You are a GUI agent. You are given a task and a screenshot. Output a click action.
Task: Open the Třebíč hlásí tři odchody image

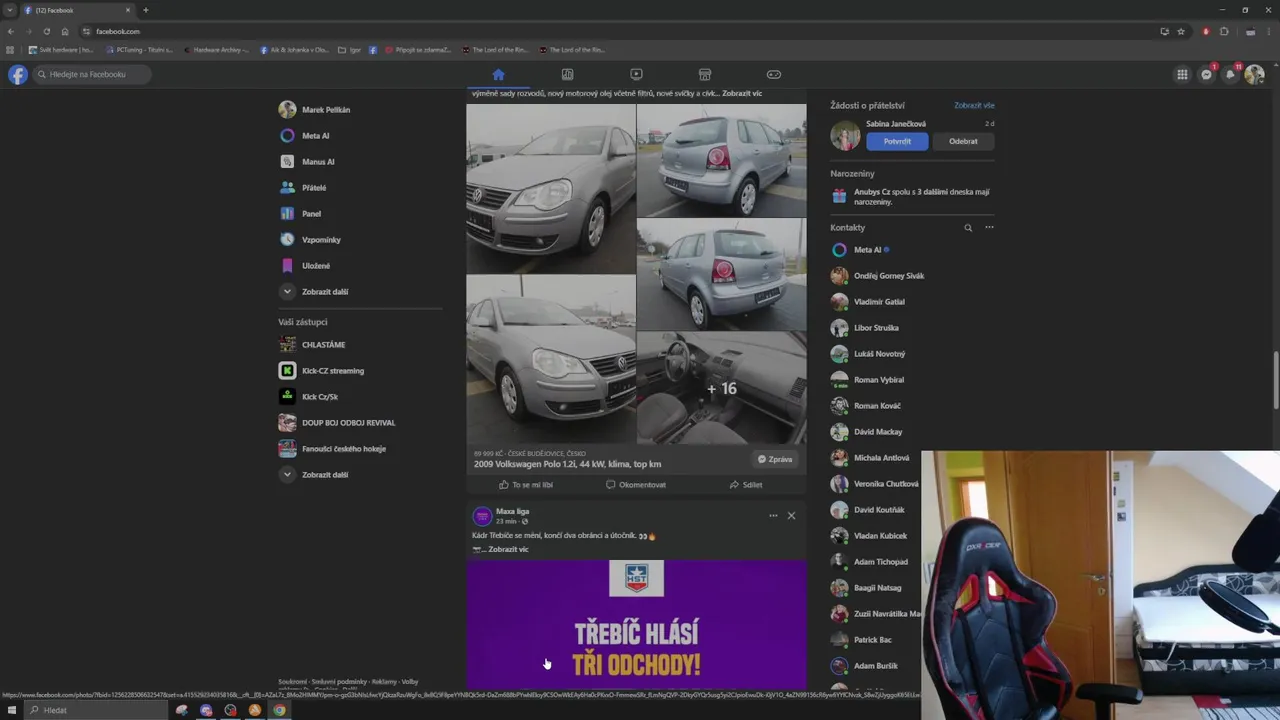click(x=636, y=624)
